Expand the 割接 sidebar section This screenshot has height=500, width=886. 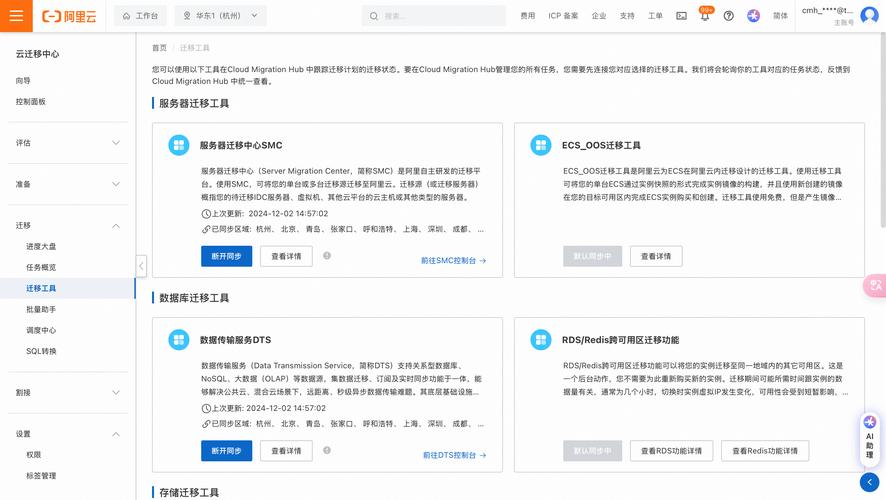click(68, 393)
